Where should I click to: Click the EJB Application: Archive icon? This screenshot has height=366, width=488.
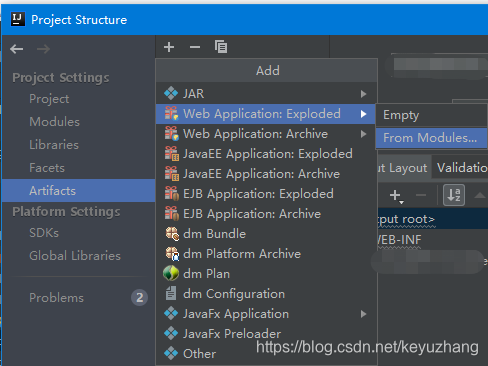coord(172,213)
